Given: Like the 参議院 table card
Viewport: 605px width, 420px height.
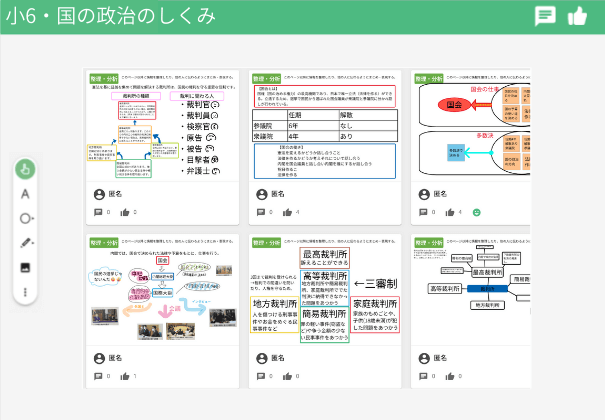Looking at the screenshot, I should 287,212.
